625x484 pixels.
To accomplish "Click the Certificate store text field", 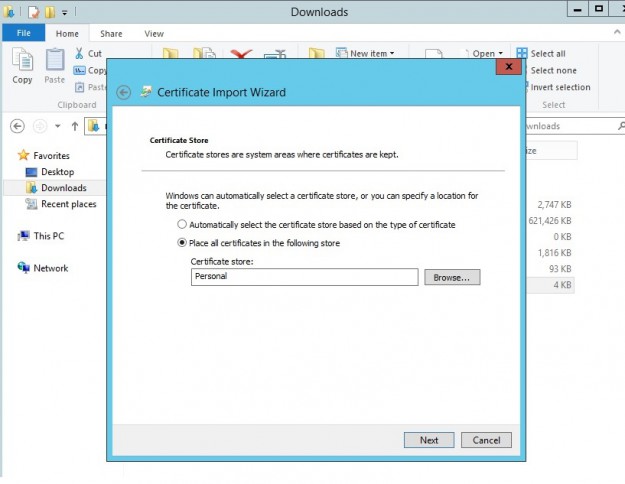I will point(305,277).
